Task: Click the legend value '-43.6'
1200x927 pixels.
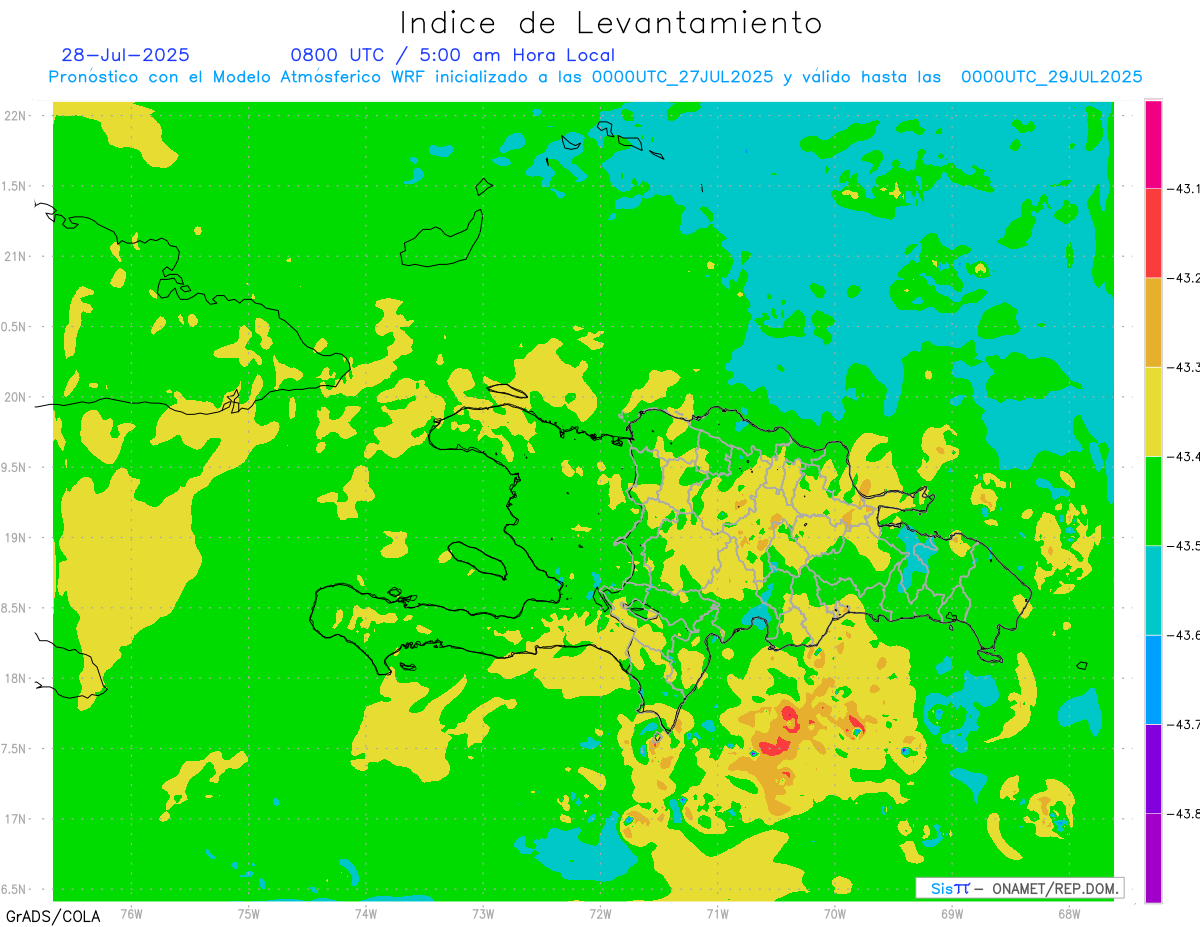Action: point(1184,634)
